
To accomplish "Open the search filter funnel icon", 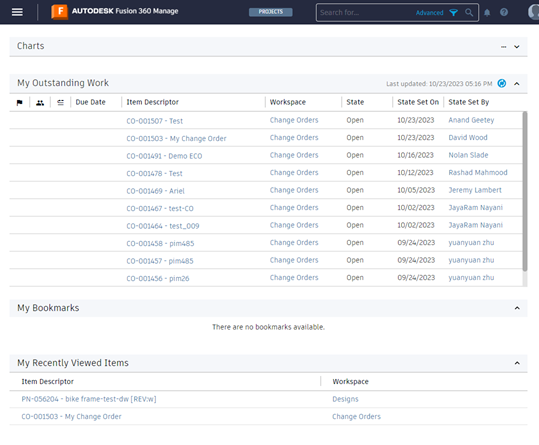I will click(453, 13).
